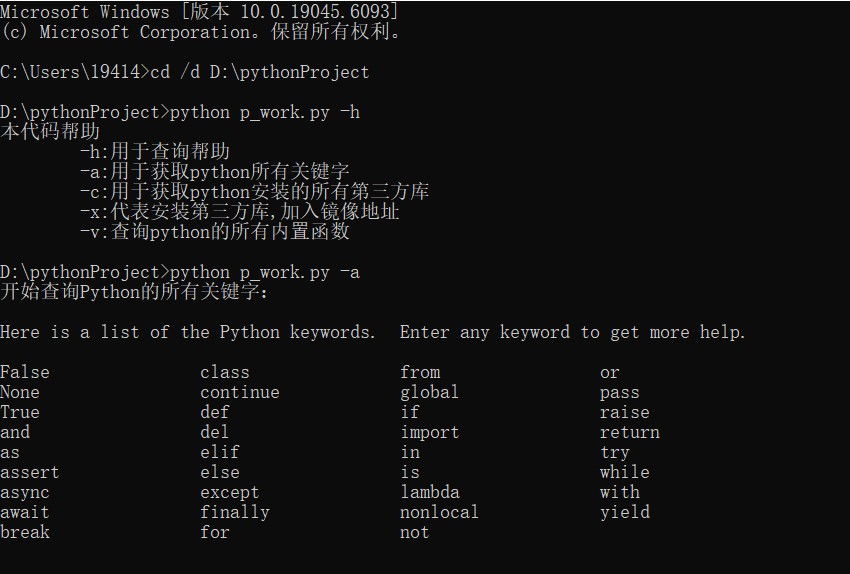Click the "python p_work.py -a" command

click(265, 272)
